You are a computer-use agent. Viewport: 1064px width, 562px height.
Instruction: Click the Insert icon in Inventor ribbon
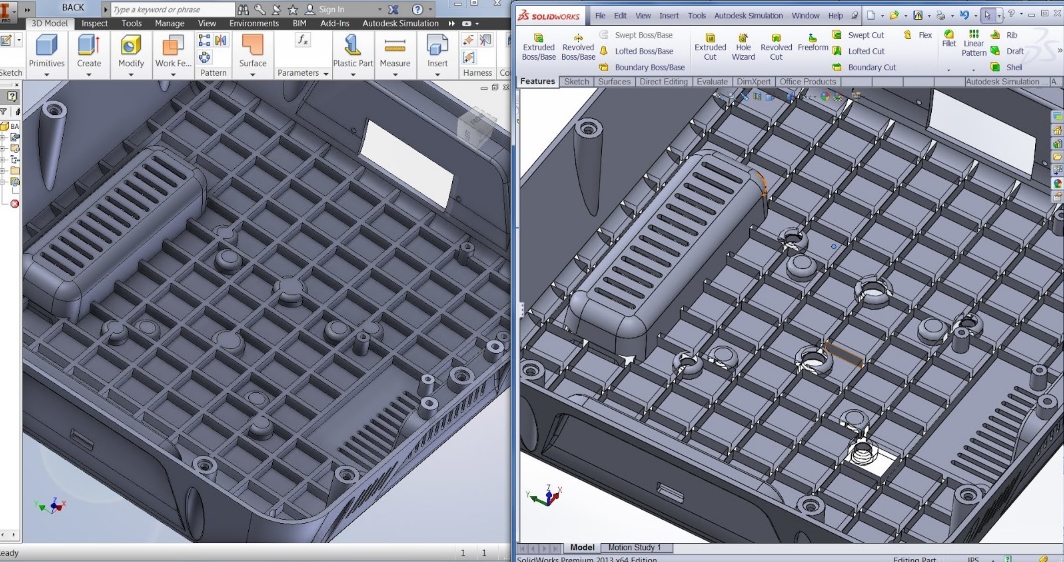437,45
